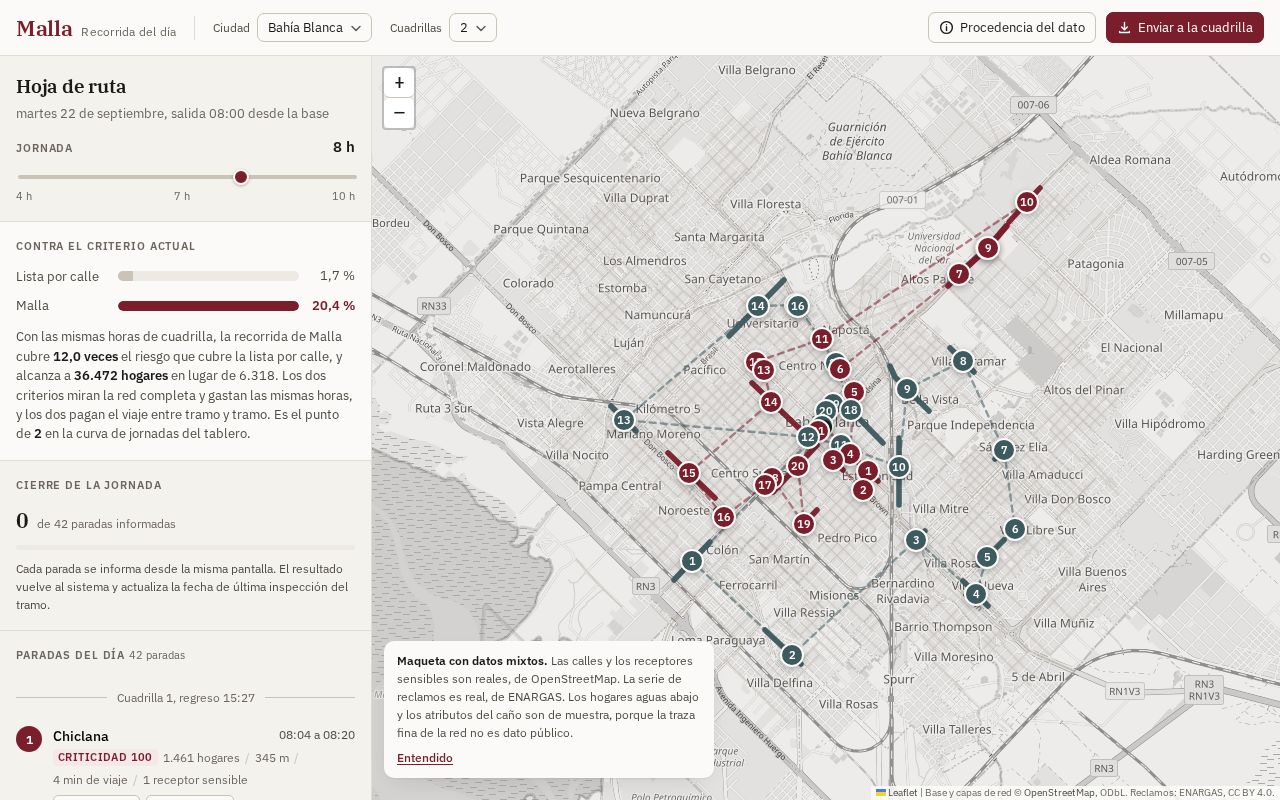Click the 20,4 % Malla value
Viewport: 1280px width, 800px height.
point(333,306)
